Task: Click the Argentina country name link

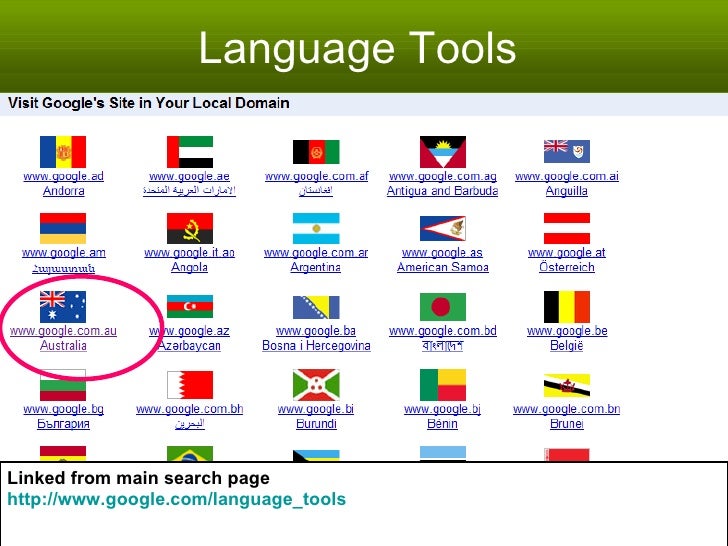Action: coord(316,267)
